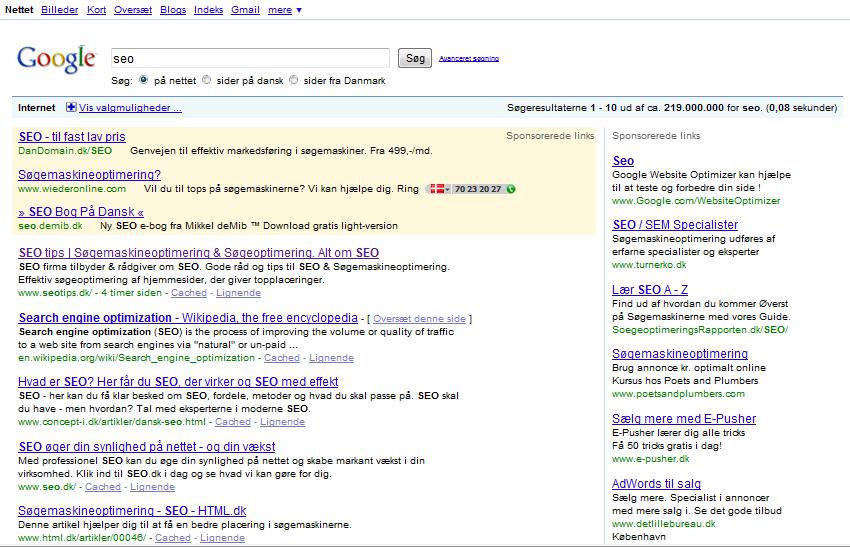850x547 pixels.
Task: Click the Danish flag call icon
Action: point(437,189)
